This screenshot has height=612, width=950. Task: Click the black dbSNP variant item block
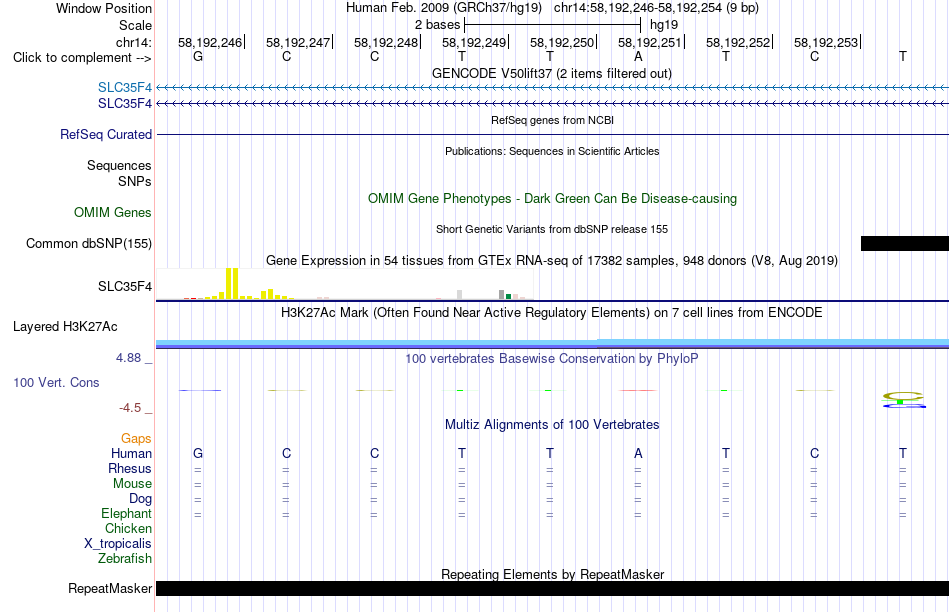[905, 244]
